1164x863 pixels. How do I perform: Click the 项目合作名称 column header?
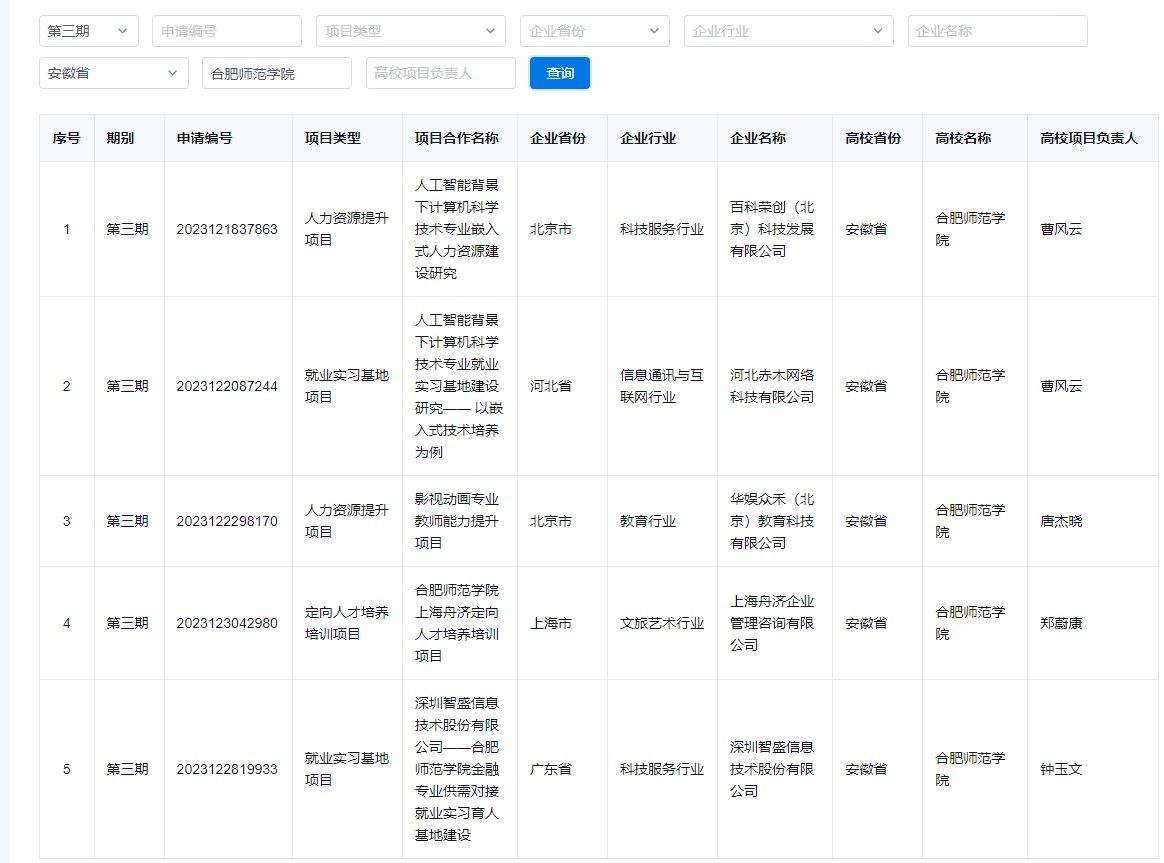click(x=457, y=139)
